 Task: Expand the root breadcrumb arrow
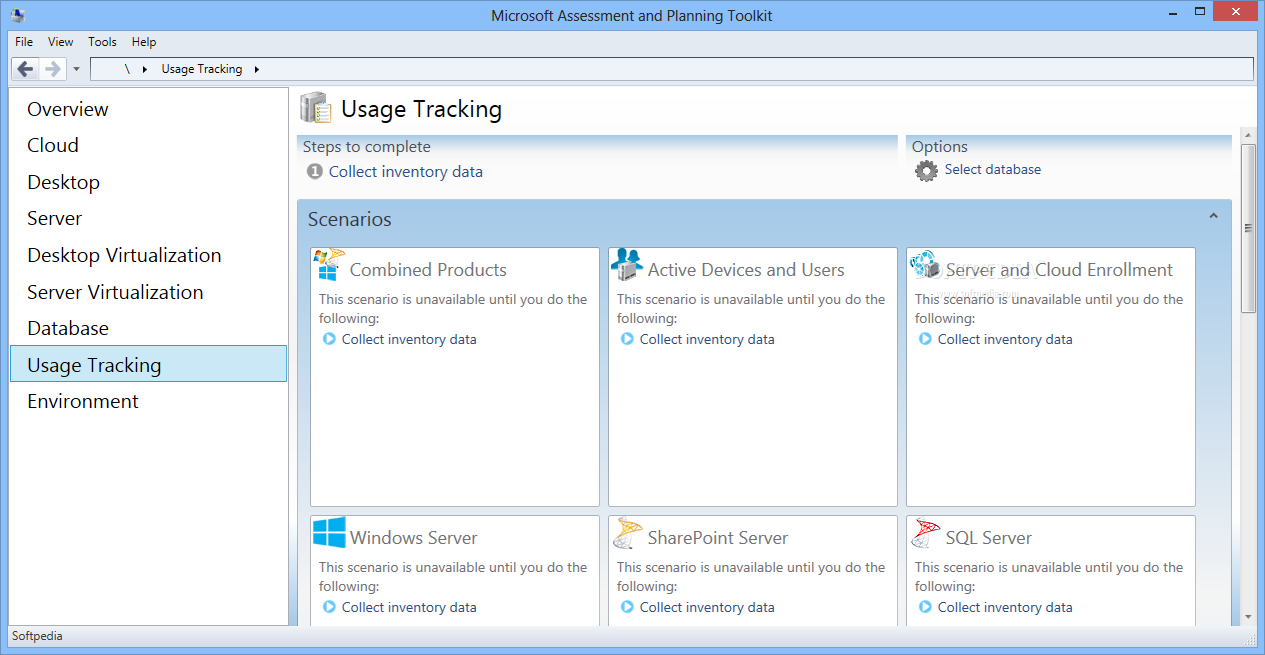144,69
